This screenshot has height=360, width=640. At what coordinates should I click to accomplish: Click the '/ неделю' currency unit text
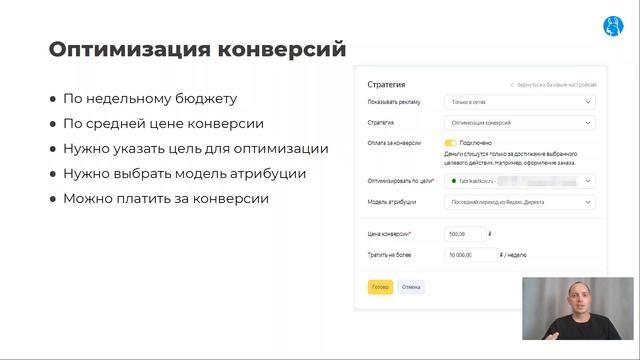pyautogui.click(x=513, y=255)
